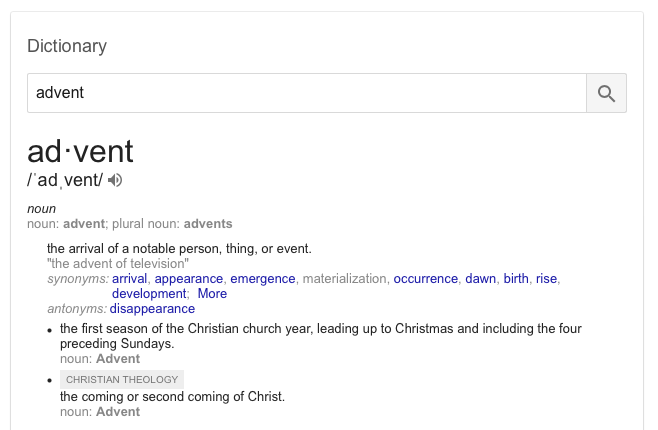Click the plural noun form advents
This screenshot has height=430, width=658.
(x=208, y=224)
